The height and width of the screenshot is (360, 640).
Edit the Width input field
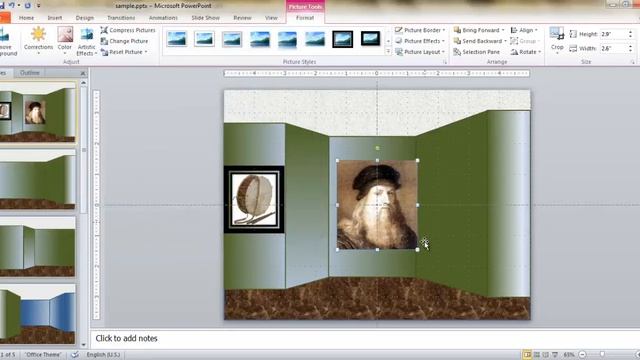[613, 49]
